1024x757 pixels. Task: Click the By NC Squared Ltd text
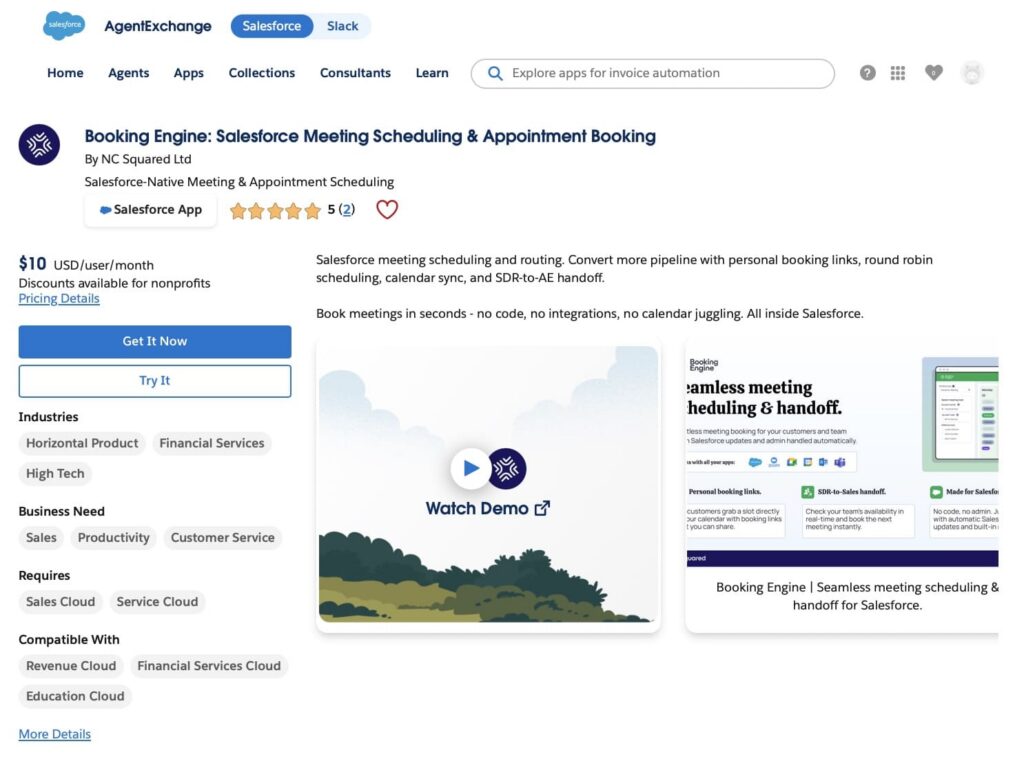(138, 159)
